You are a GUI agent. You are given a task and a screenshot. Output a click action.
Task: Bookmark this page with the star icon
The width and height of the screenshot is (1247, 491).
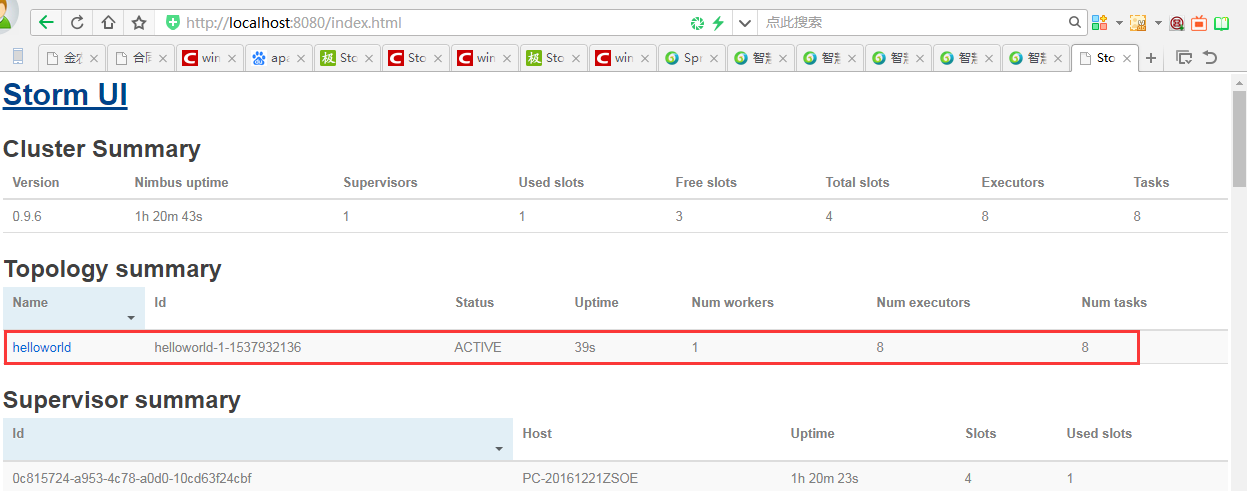139,22
